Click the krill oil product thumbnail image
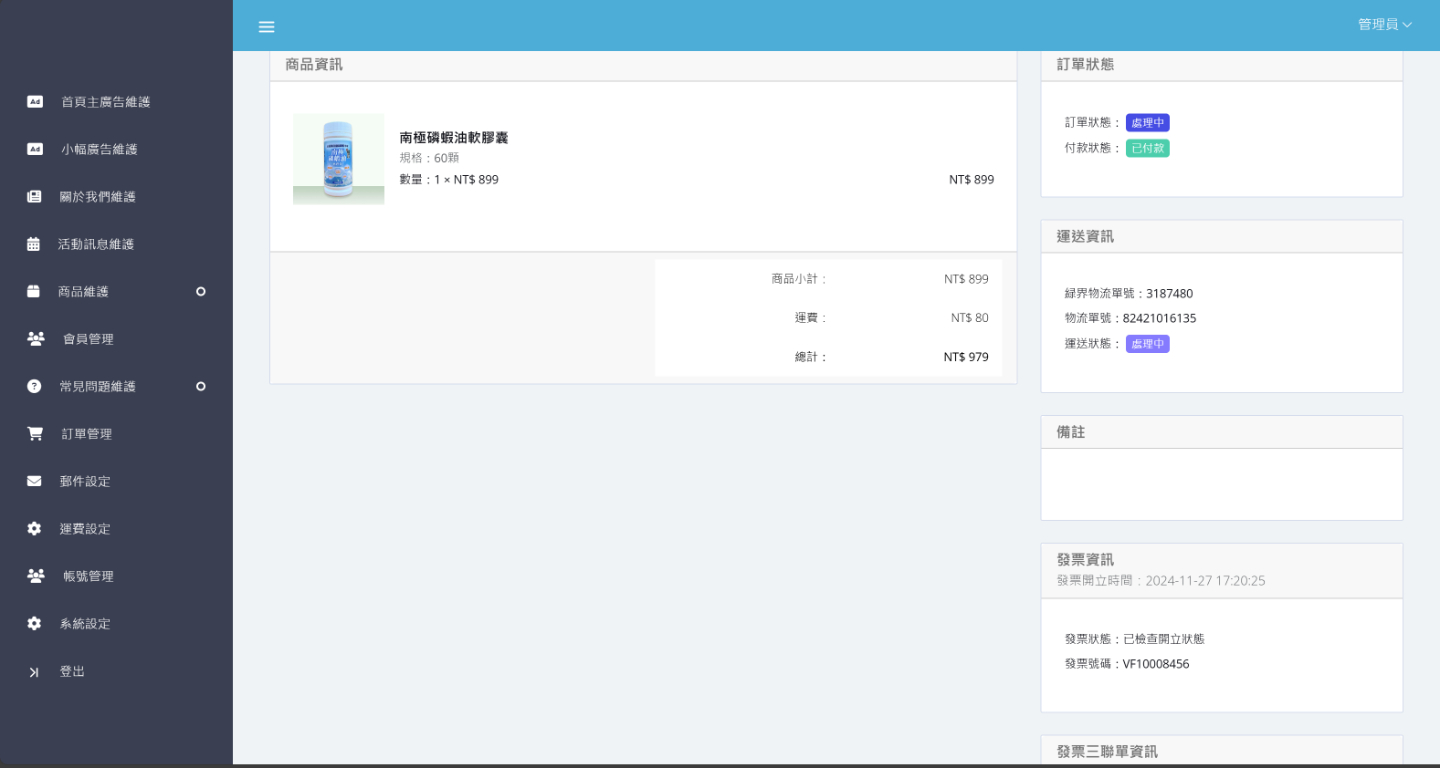The width and height of the screenshot is (1440, 768). pos(338,159)
